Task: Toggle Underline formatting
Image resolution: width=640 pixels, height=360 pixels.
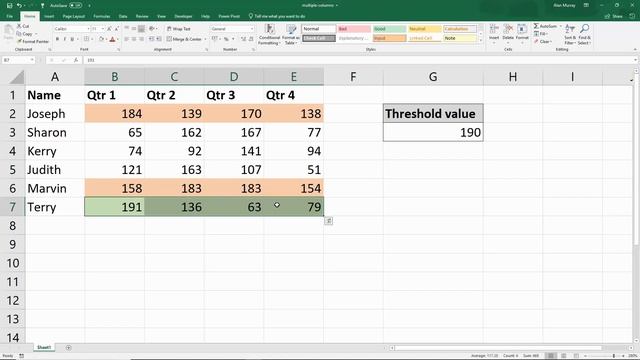Action: click(x=72, y=39)
